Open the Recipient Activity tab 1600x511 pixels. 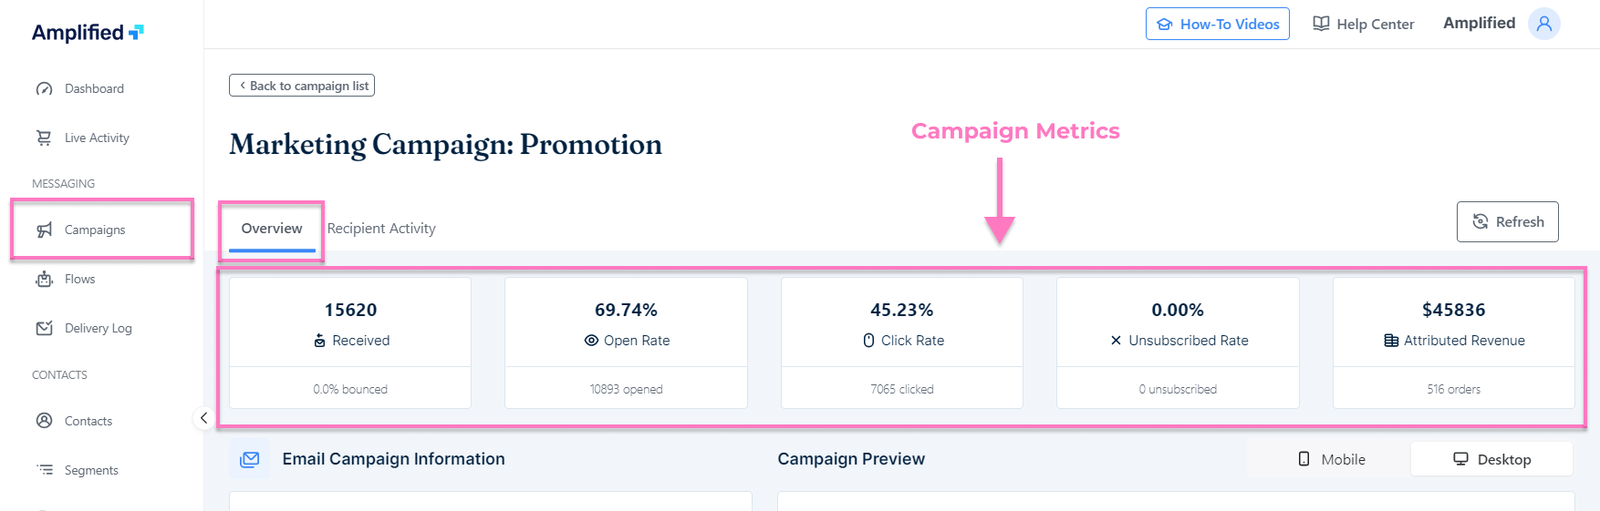(x=381, y=229)
